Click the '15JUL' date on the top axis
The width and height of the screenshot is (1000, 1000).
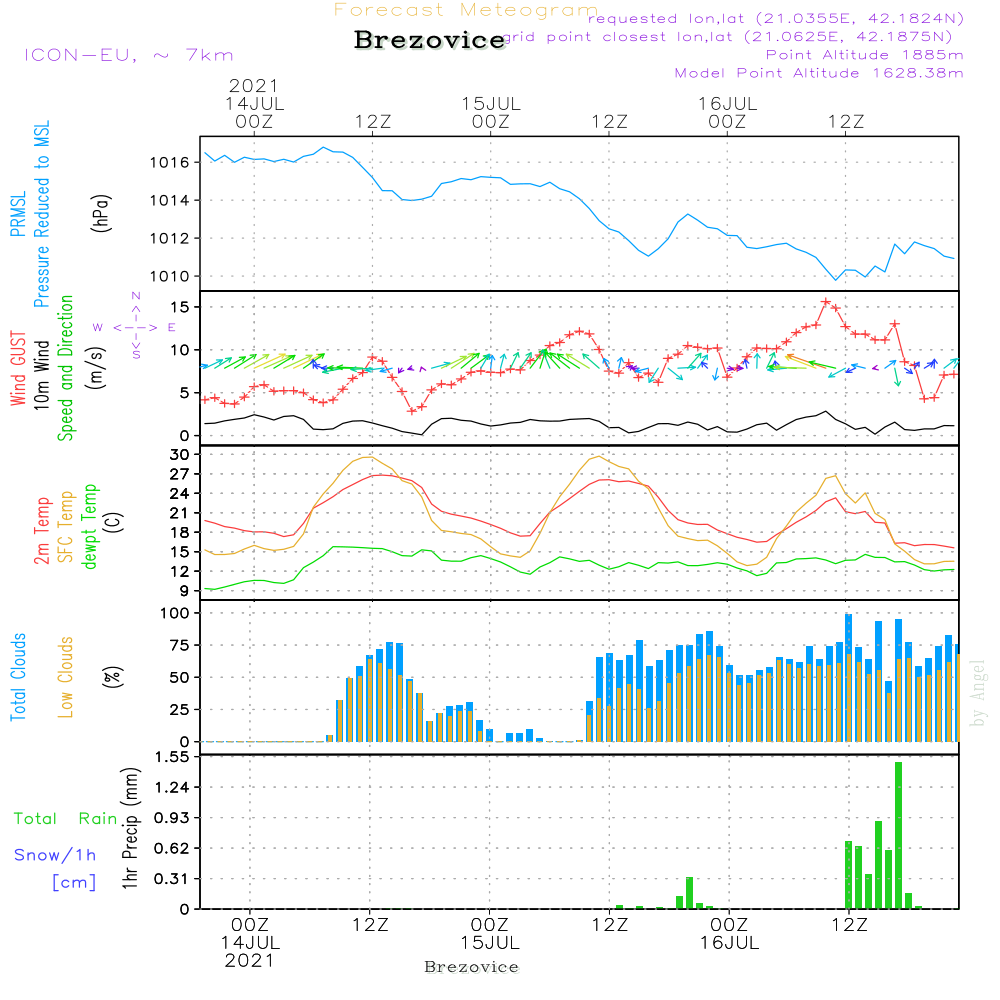click(491, 104)
